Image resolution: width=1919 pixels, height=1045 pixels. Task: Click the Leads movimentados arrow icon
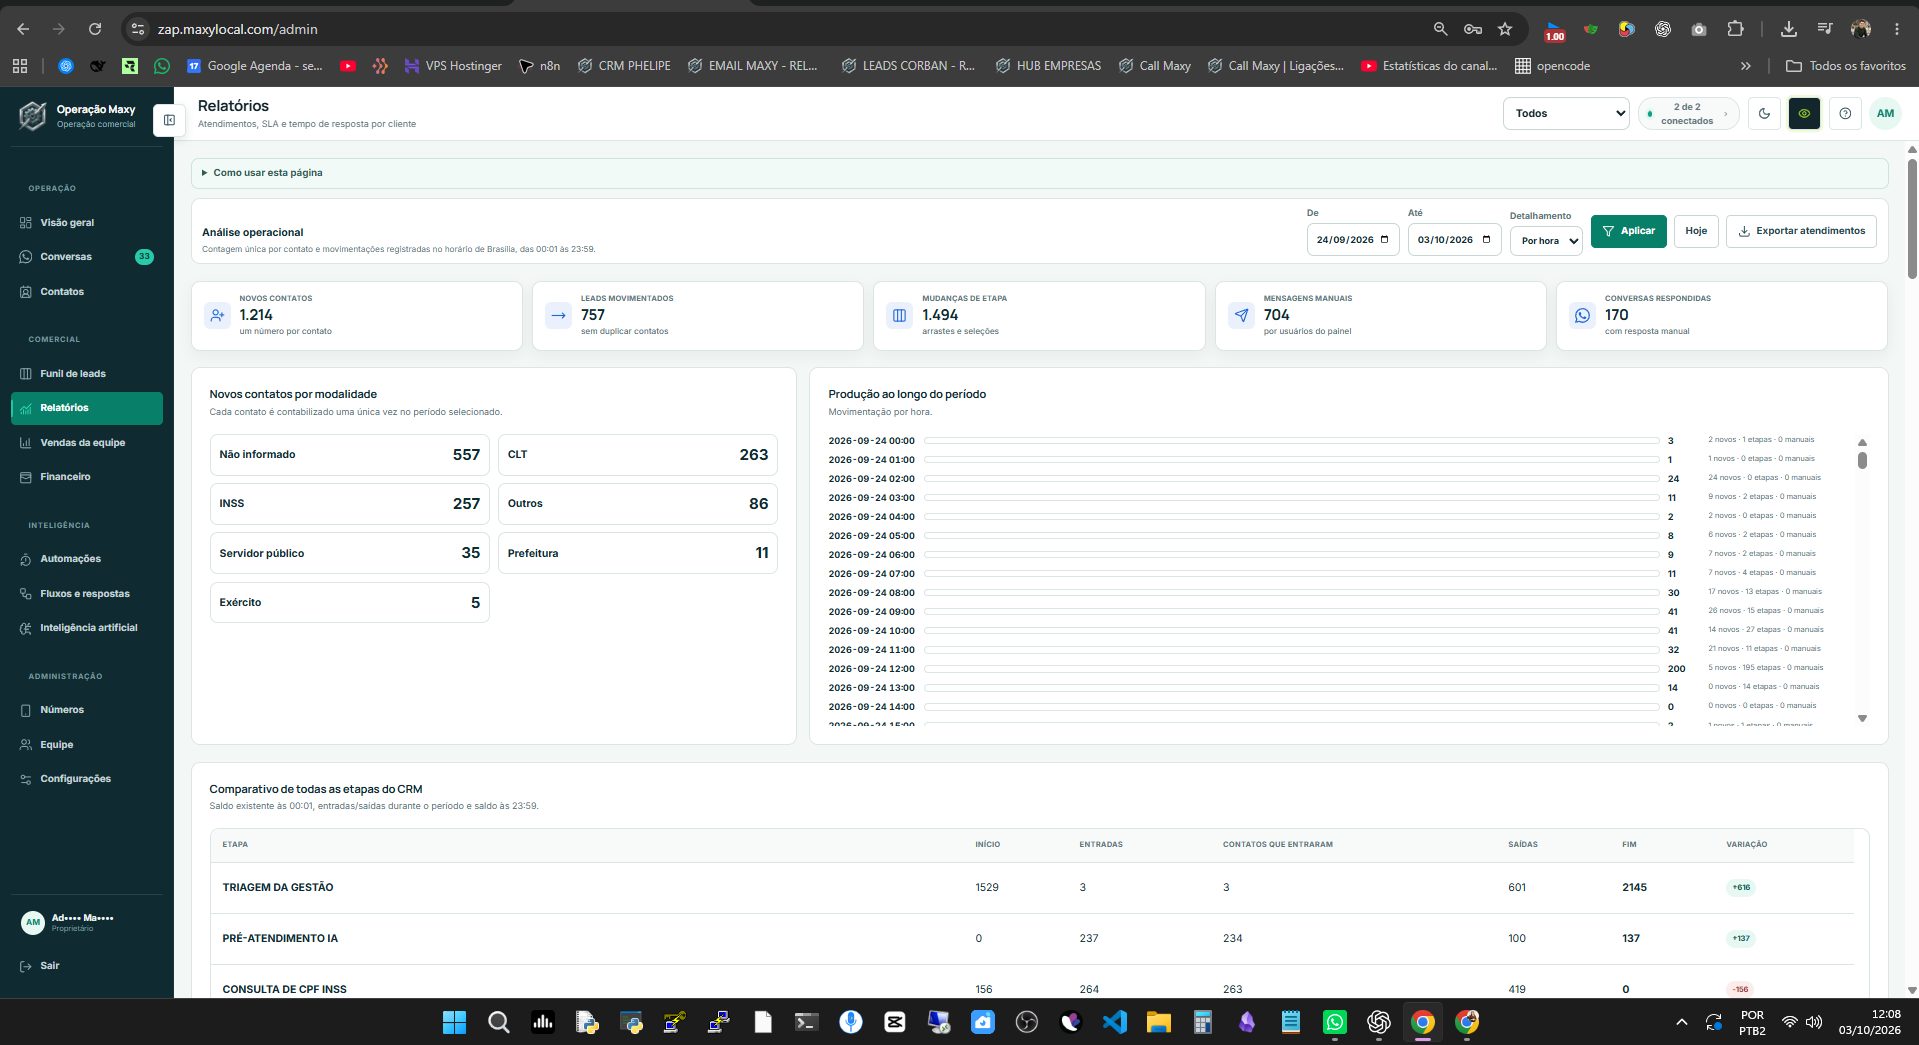click(559, 316)
